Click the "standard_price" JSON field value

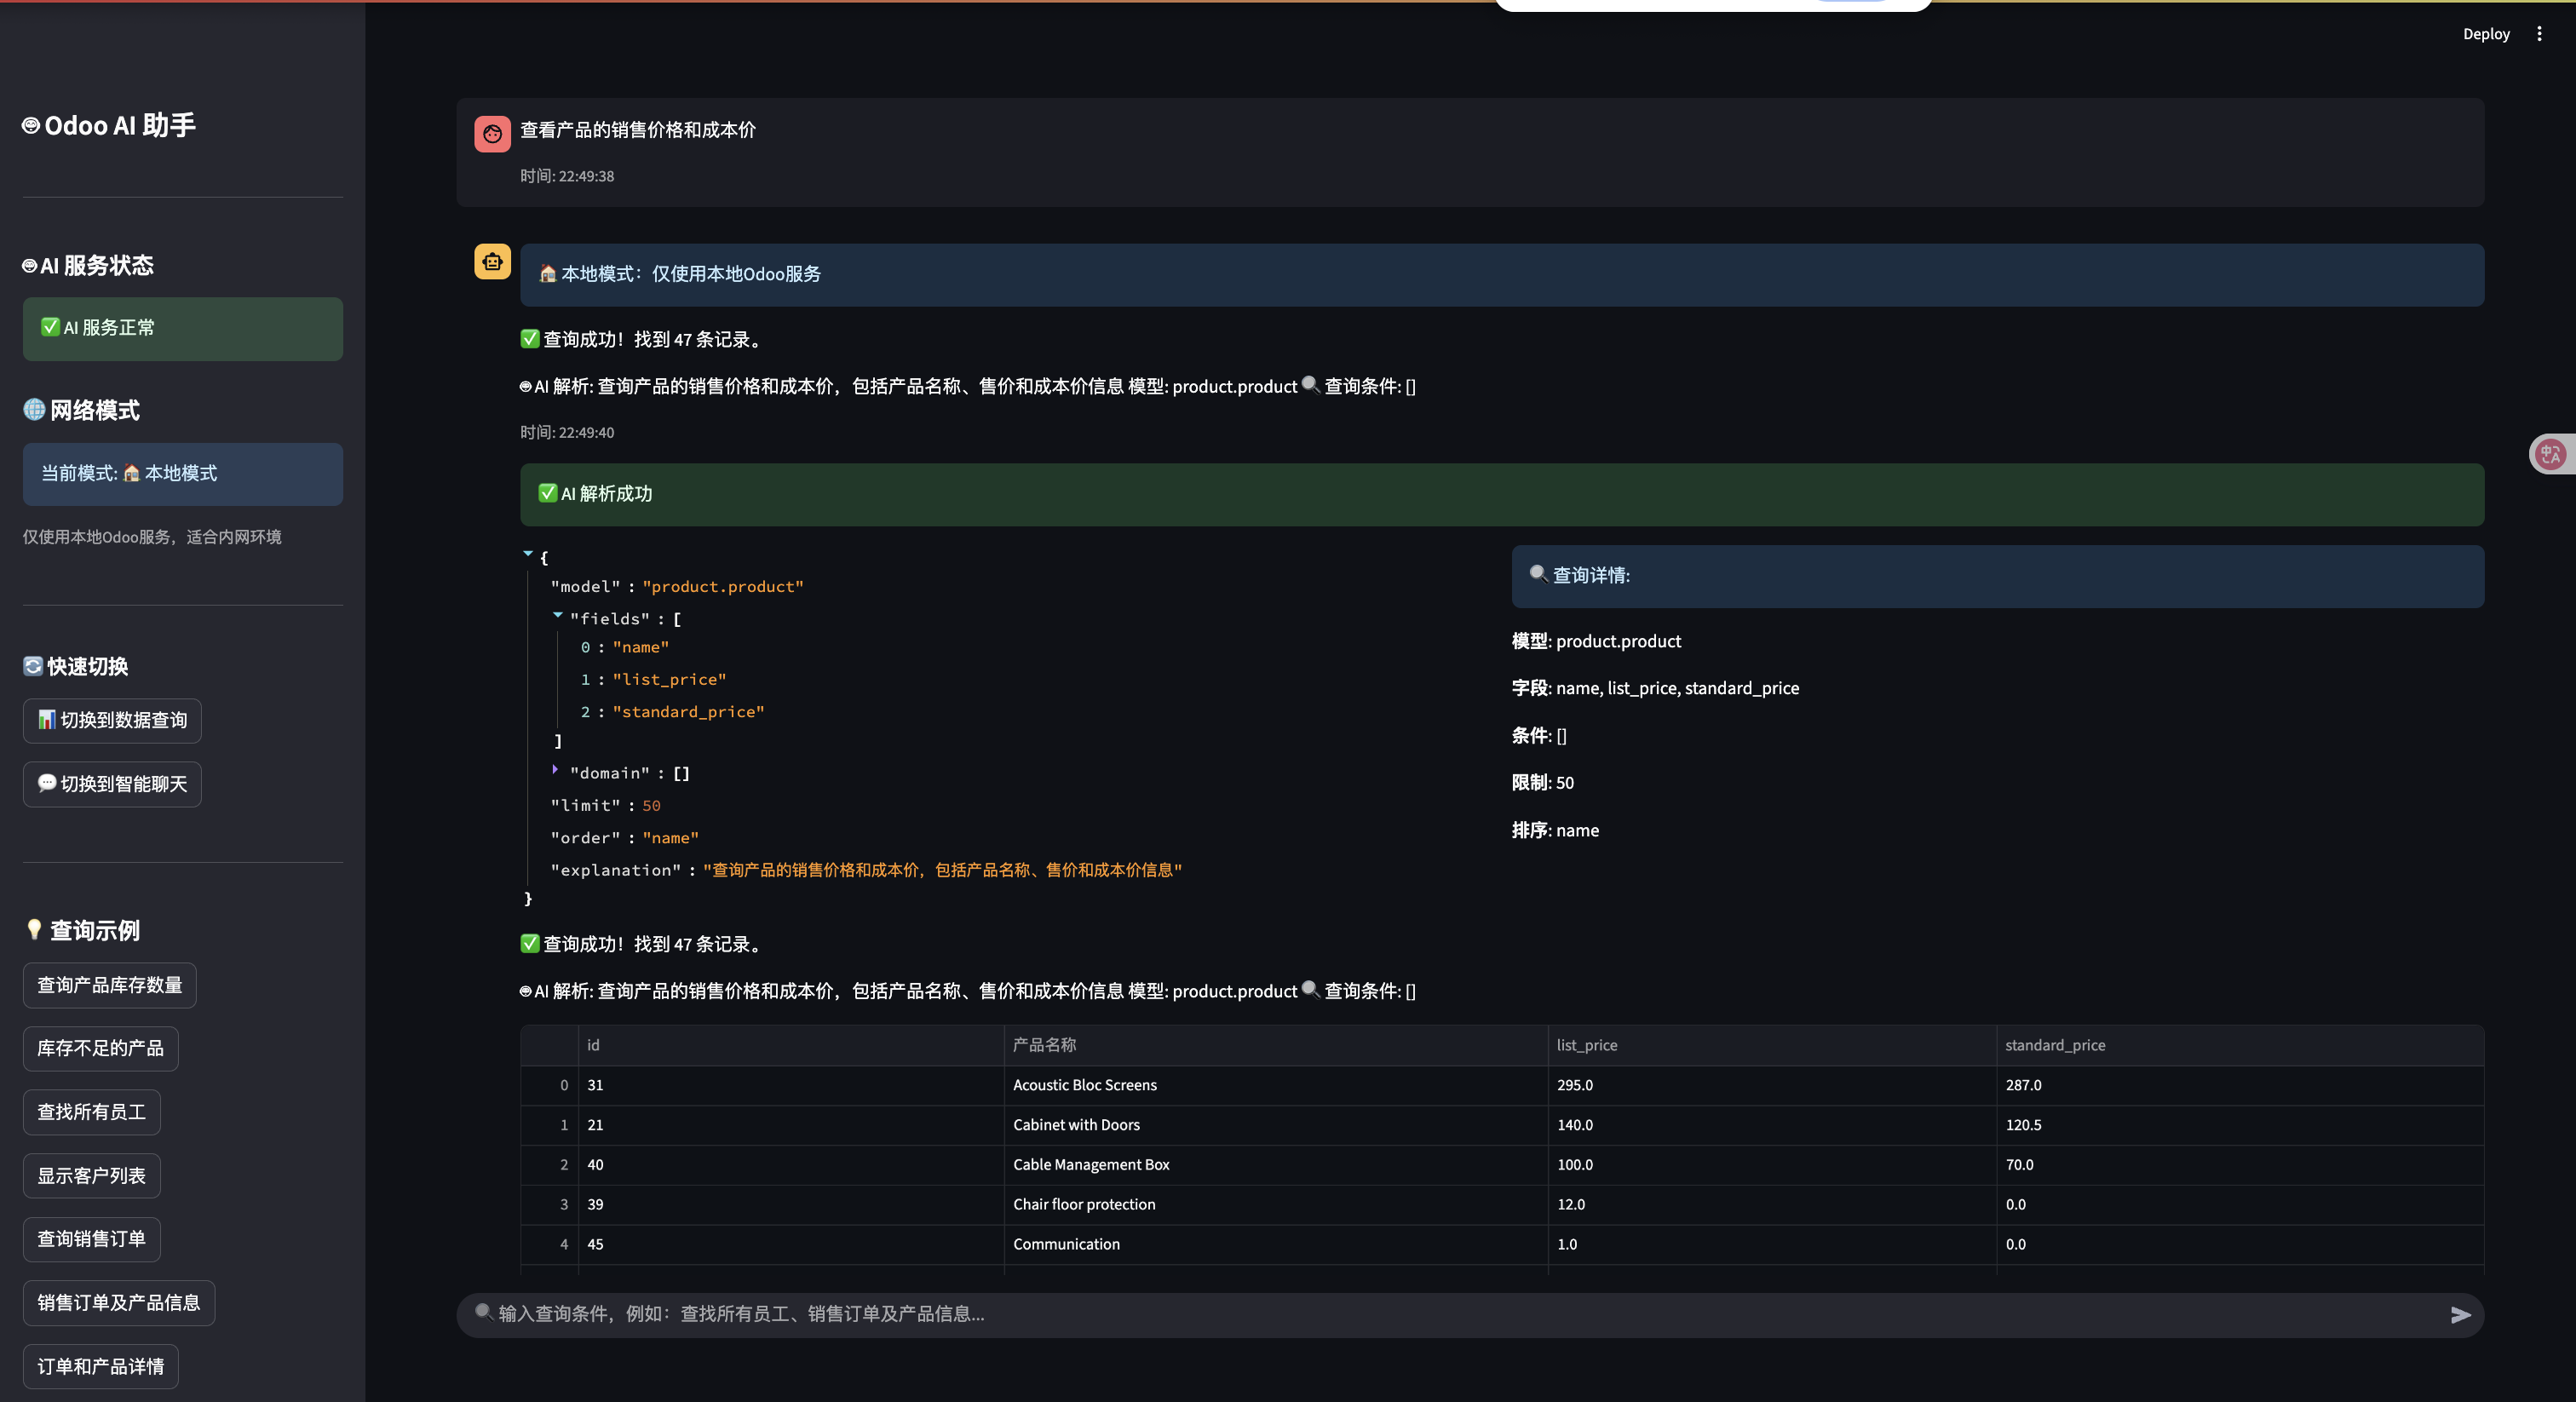point(688,712)
